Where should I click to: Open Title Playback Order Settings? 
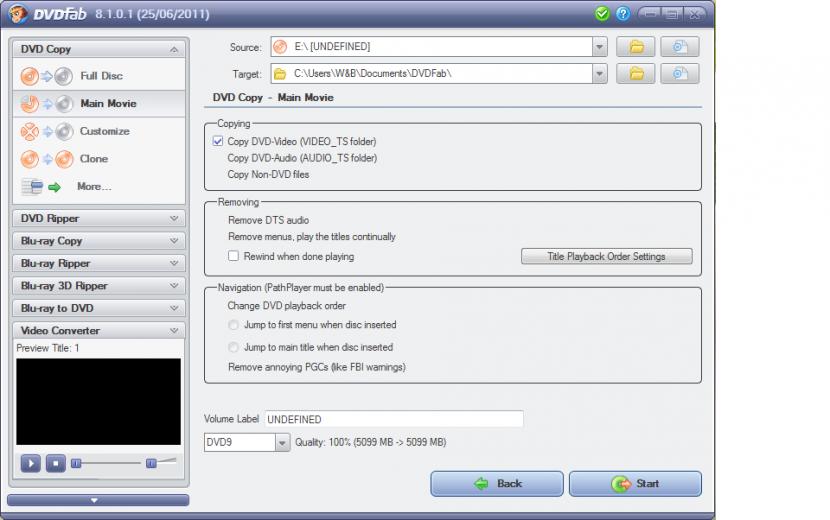(x=607, y=256)
